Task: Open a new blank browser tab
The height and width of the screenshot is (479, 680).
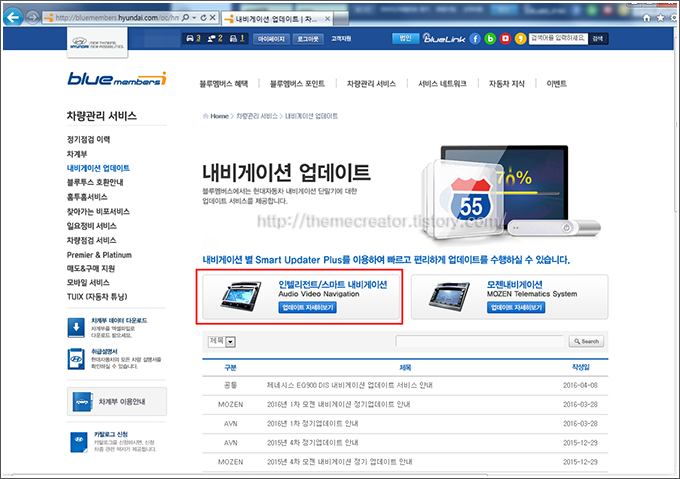Action: 341,19
